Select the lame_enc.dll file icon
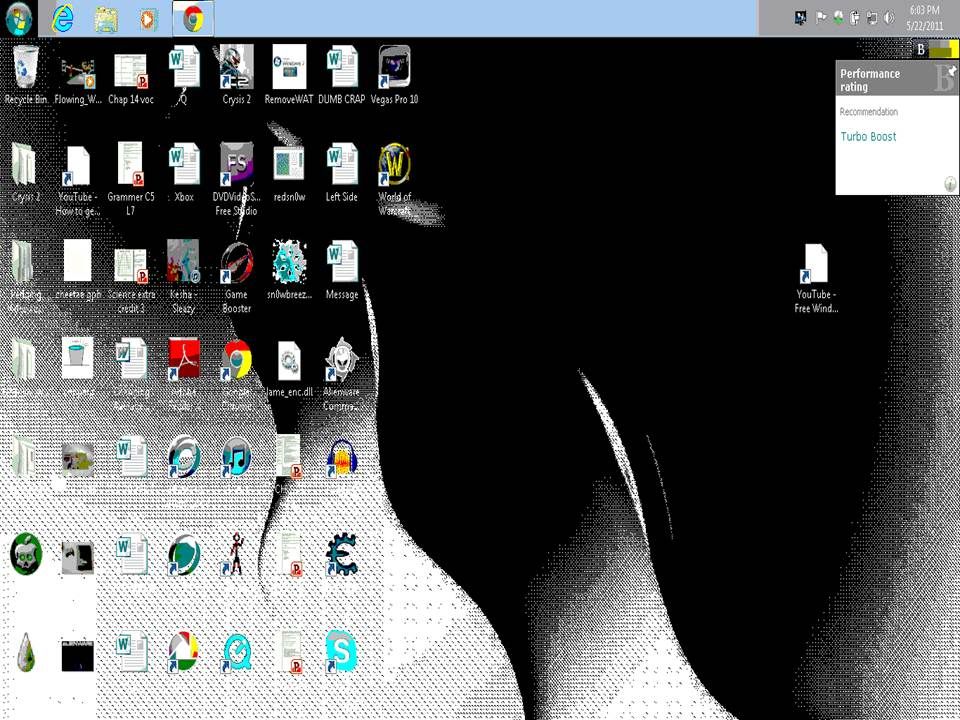Image resolution: width=960 pixels, height=720 pixels. (x=289, y=360)
